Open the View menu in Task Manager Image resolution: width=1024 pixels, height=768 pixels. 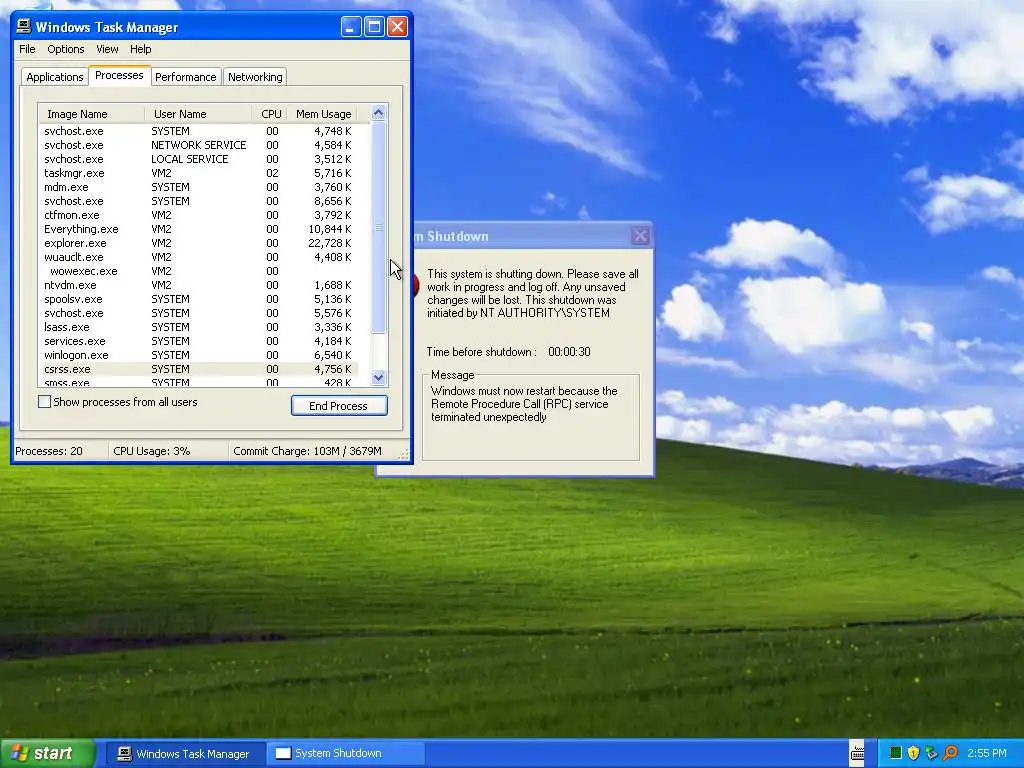[x=107, y=49]
